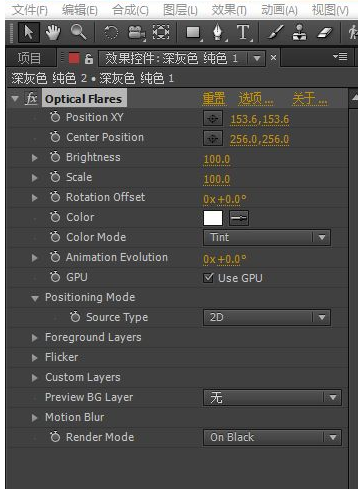Select the Eraser tool
Viewport: 364px width, 494px height.
tap(324, 32)
